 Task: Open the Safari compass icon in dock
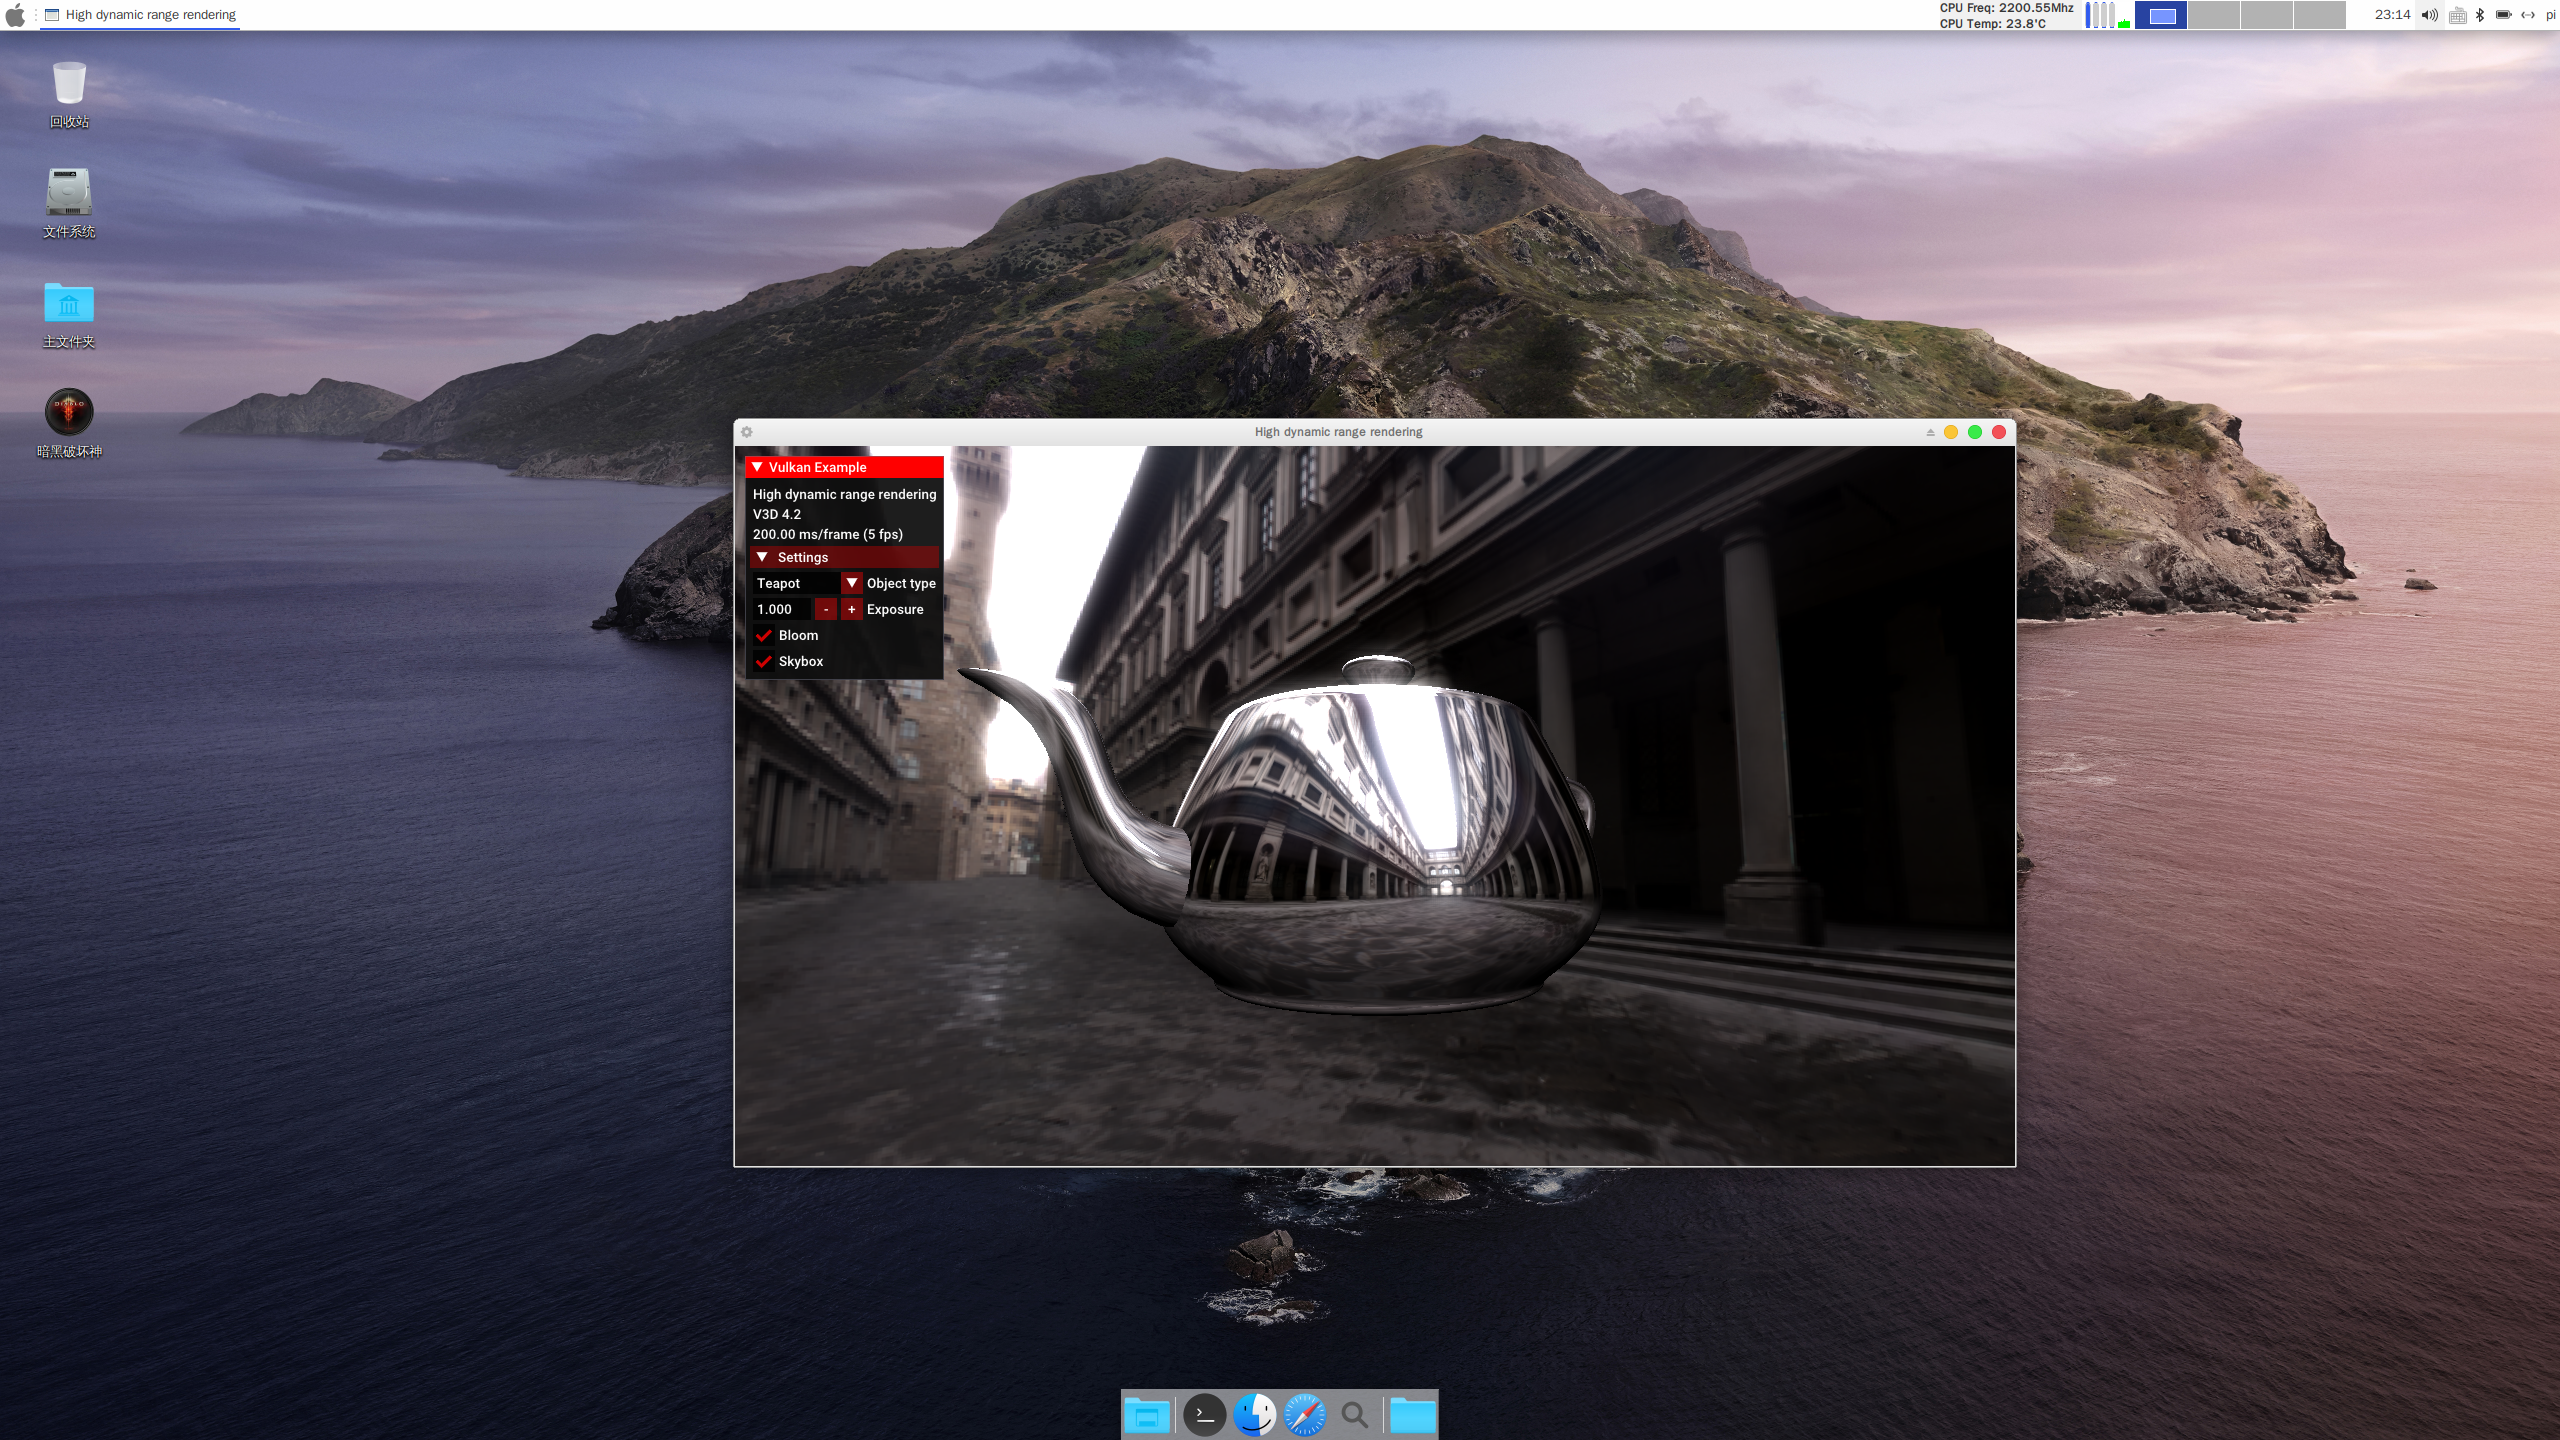point(1304,1415)
